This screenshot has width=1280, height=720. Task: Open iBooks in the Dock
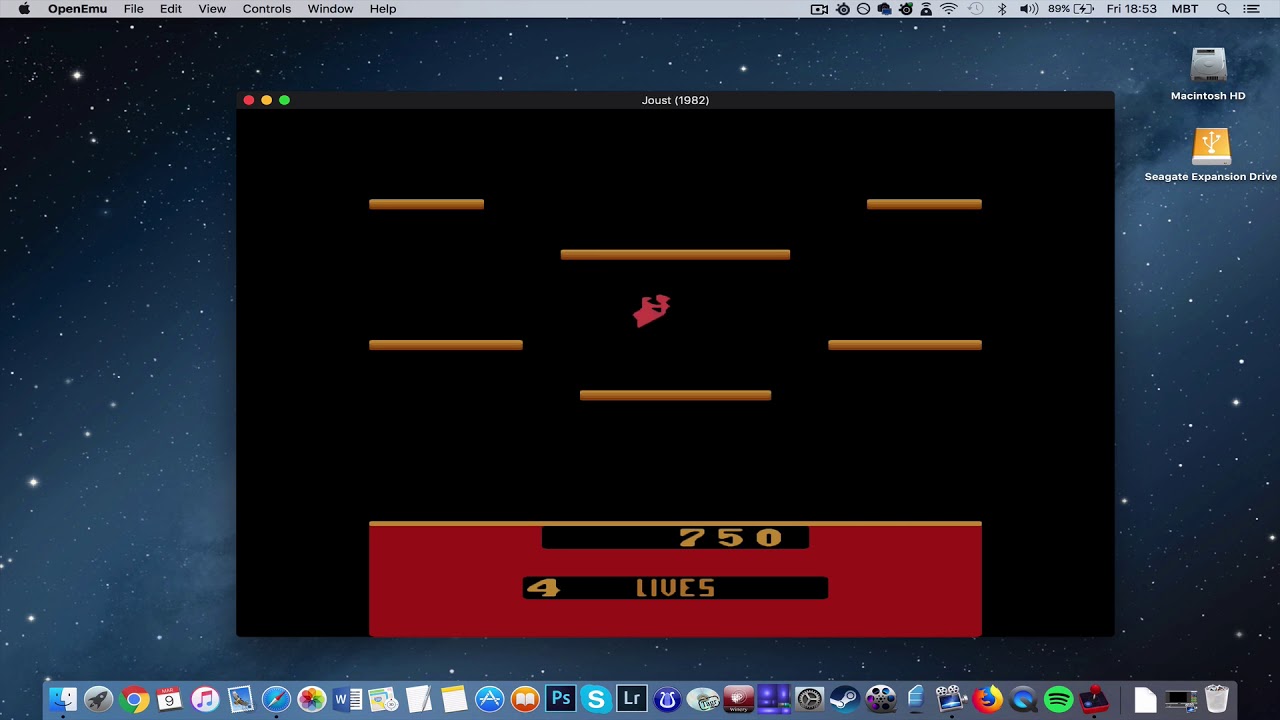tap(525, 699)
